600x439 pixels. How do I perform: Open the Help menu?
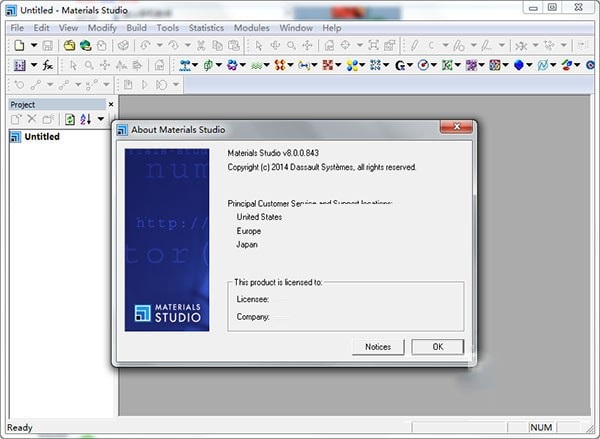pyautogui.click(x=331, y=28)
